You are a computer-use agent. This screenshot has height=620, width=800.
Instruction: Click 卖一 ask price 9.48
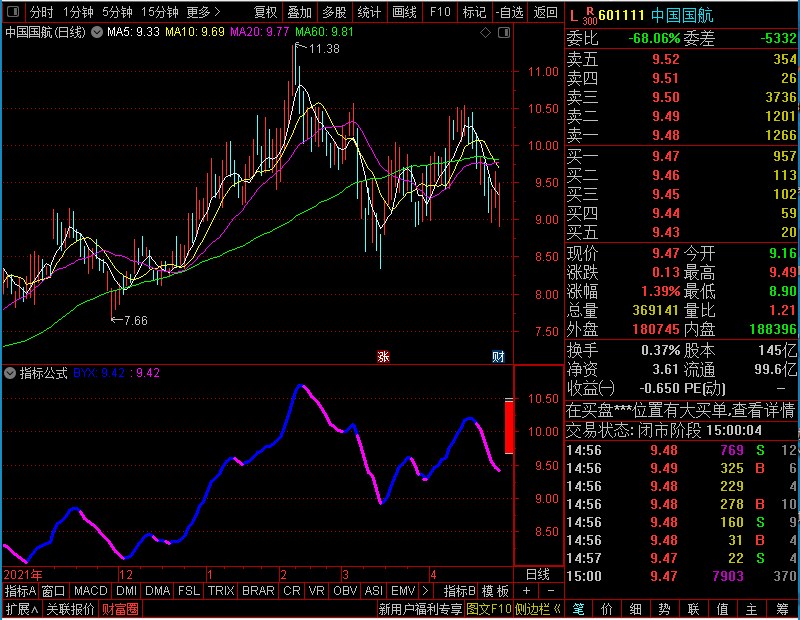(x=666, y=135)
